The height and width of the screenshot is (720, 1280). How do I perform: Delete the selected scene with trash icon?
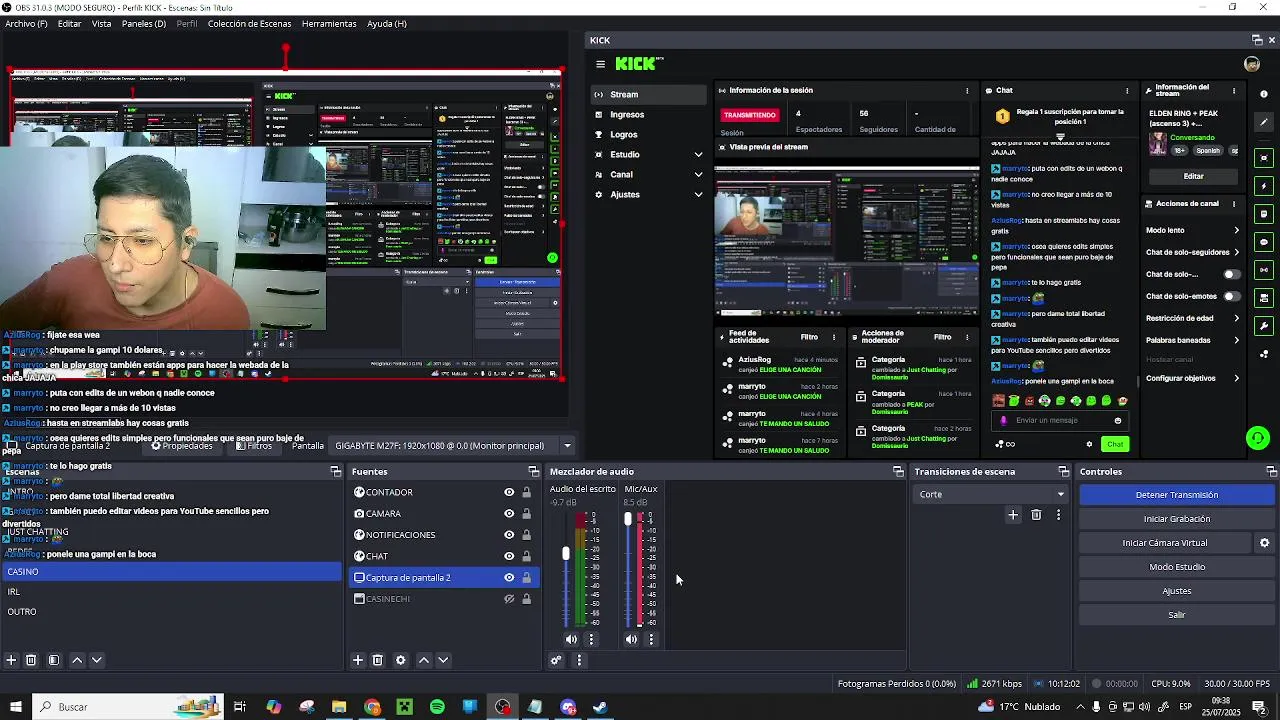31,660
